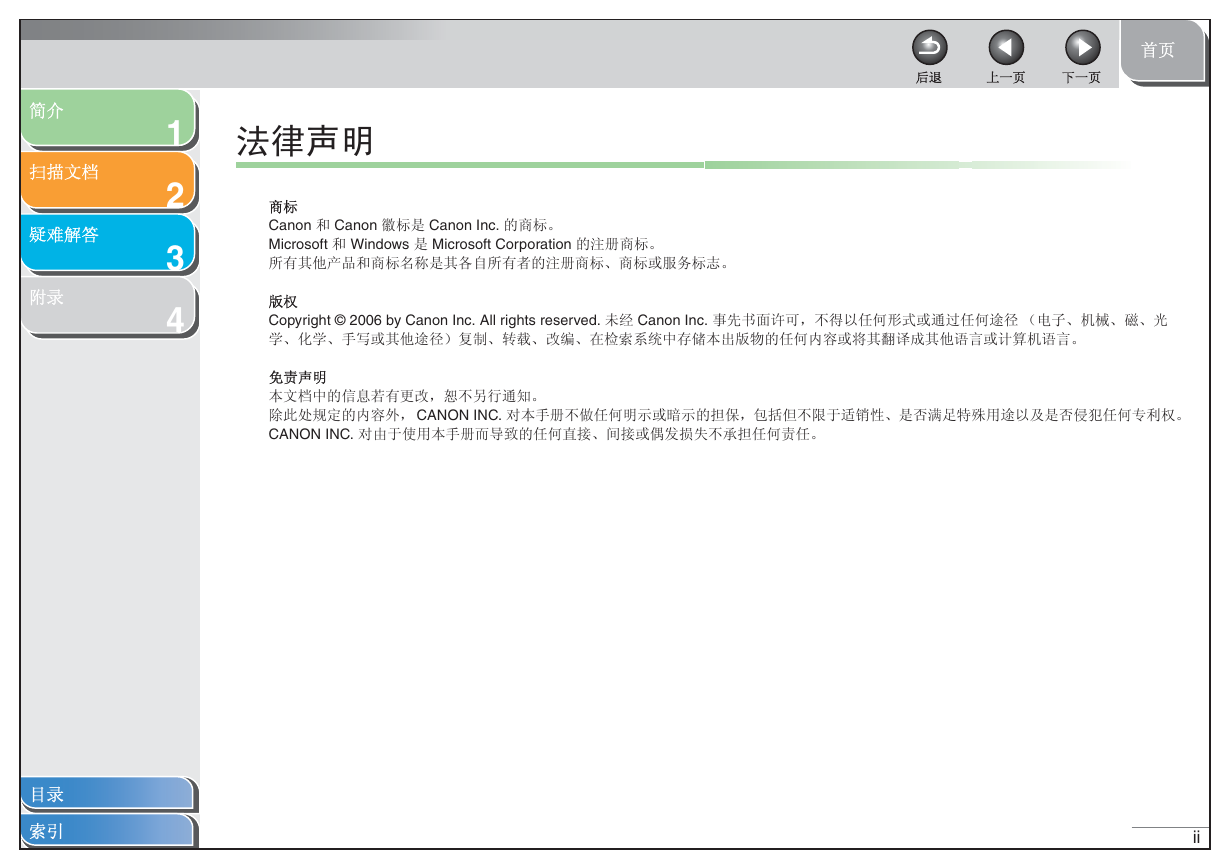This screenshot has height=868, width=1228.
Task: Click the 版权 section heading
Action: point(283,301)
